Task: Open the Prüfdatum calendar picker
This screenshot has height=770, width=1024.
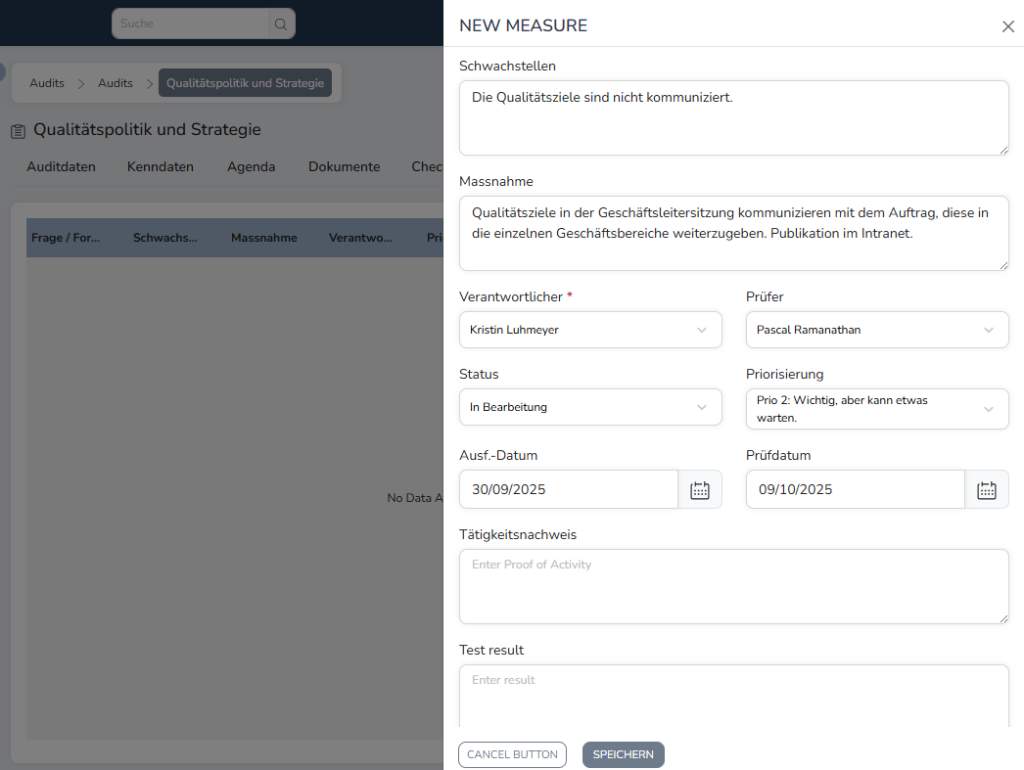Action: (986, 490)
